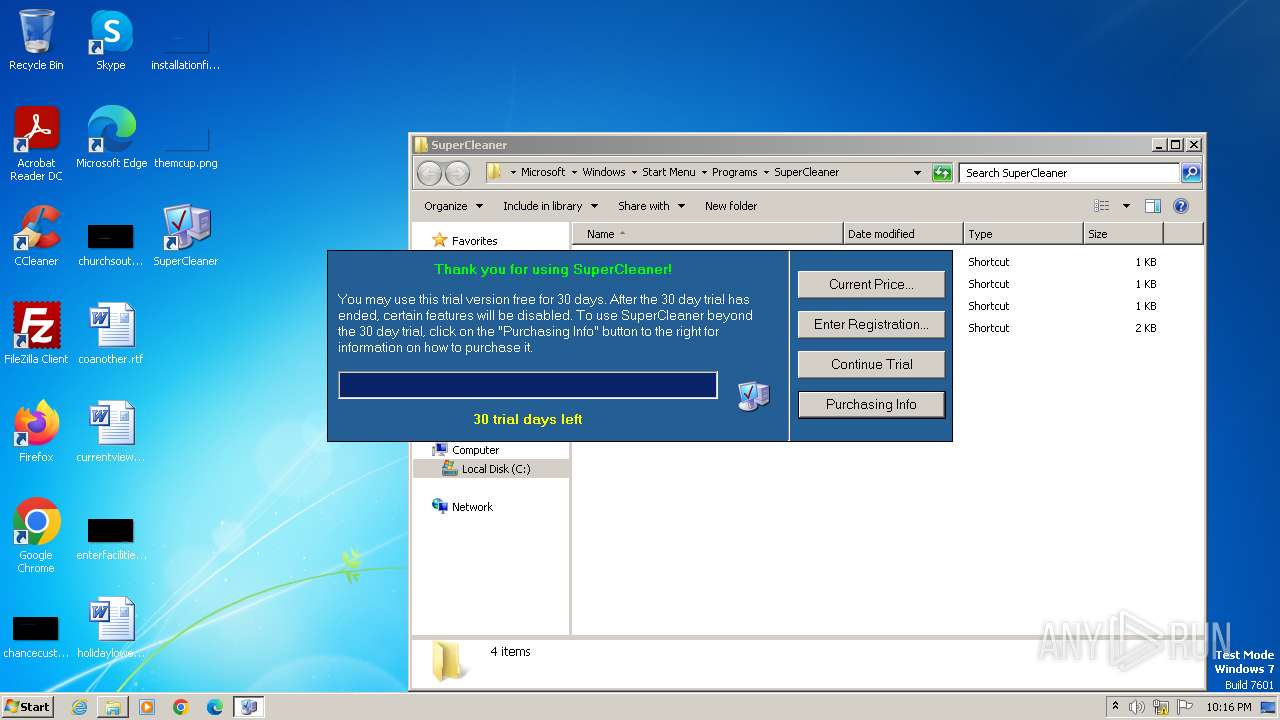Refresh the SuperCleaner folder view

(x=942, y=173)
